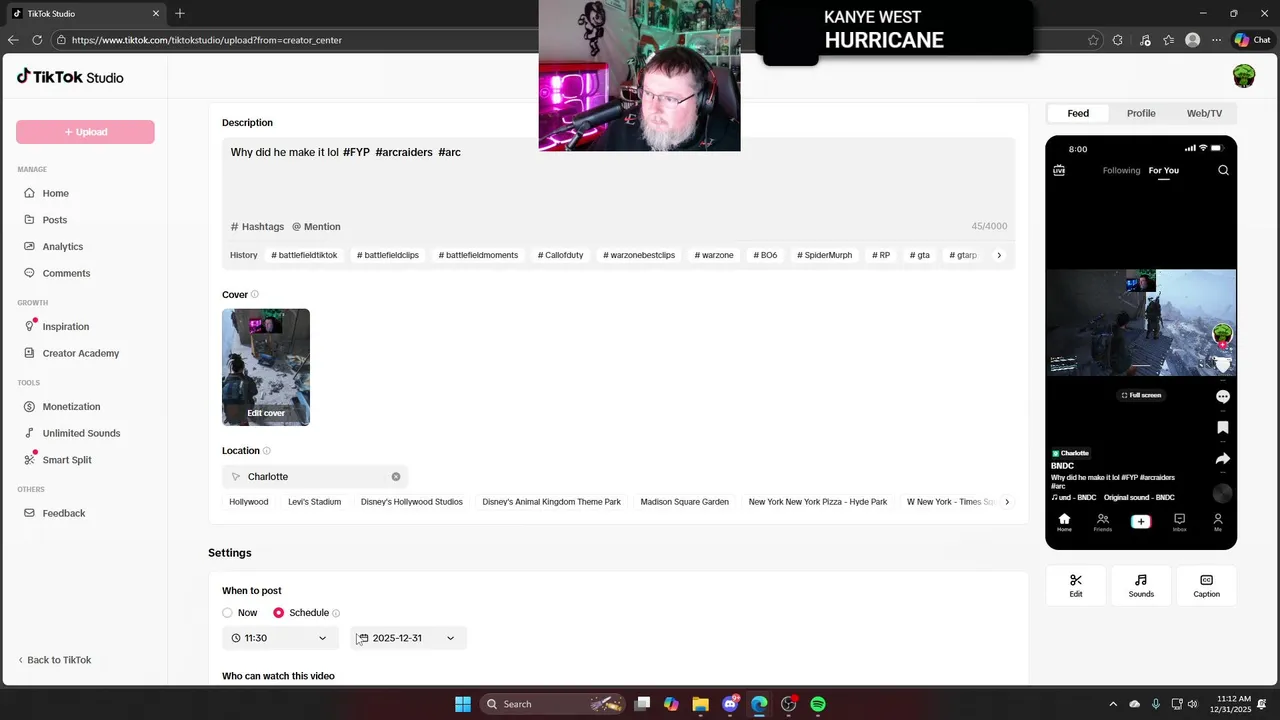Viewport: 1280px width, 720px height.
Task: Click the browser address bar
Action: (570, 40)
